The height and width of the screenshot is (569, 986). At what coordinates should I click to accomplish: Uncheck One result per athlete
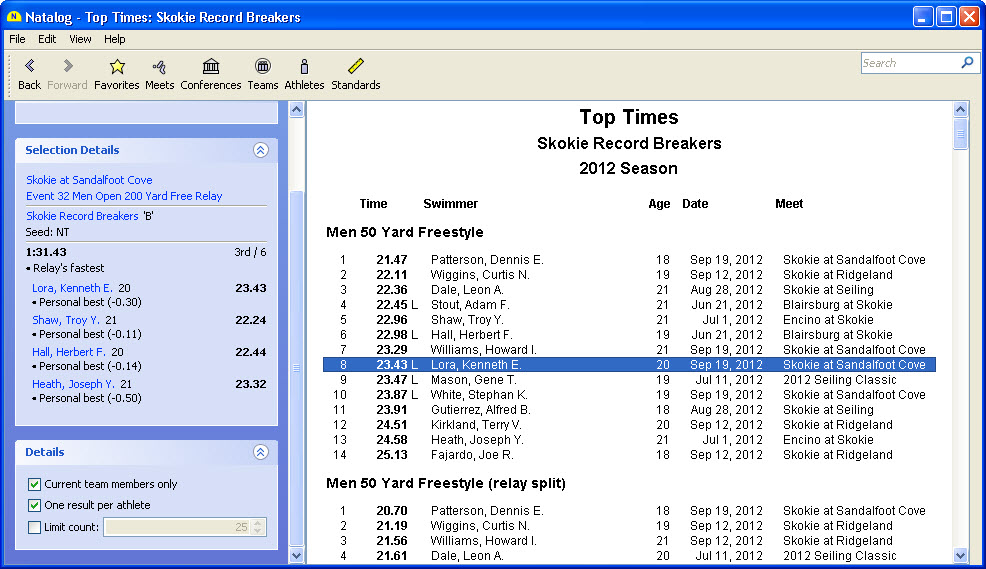tap(35, 506)
